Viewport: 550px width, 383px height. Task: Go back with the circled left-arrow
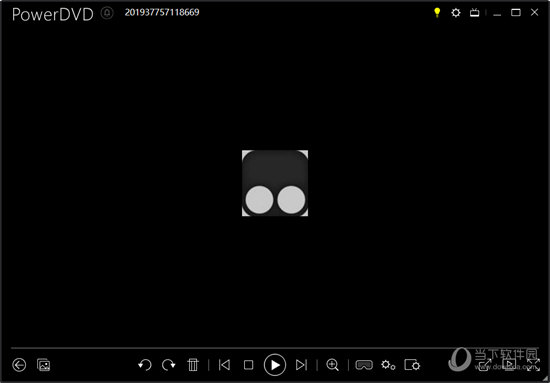[x=19, y=365]
